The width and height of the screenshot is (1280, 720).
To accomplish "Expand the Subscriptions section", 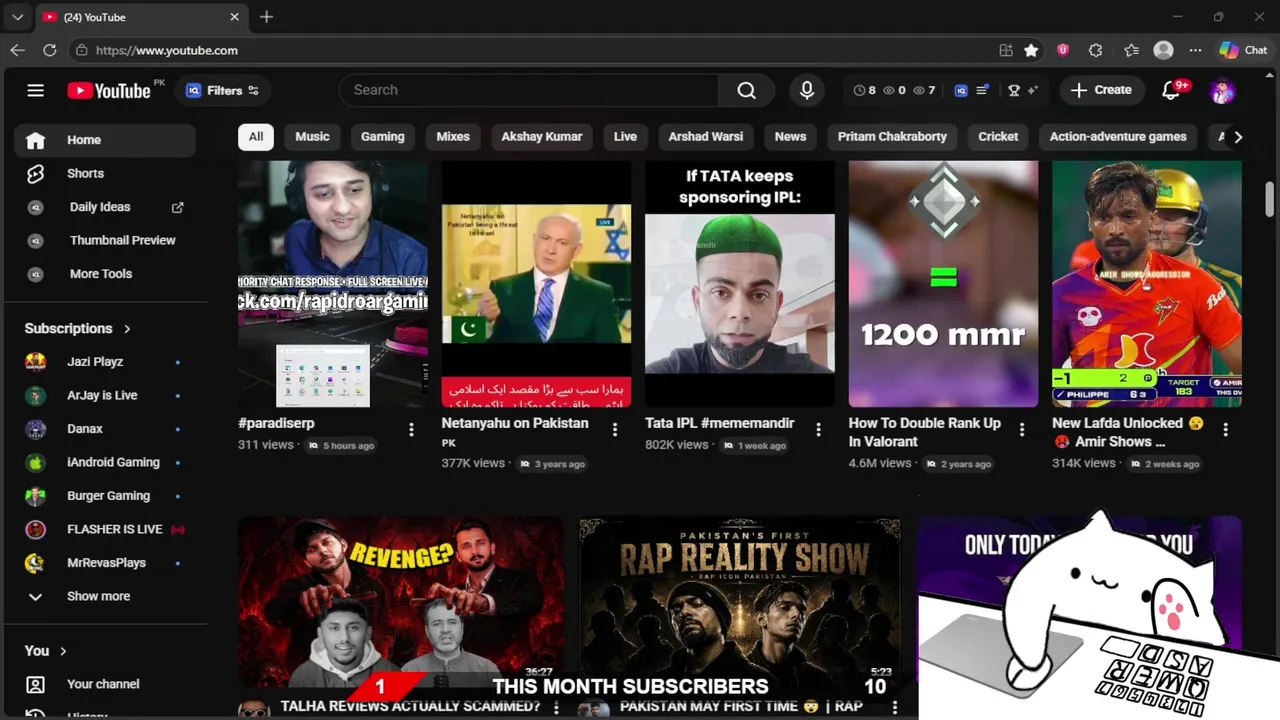I will click(x=78, y=328).
